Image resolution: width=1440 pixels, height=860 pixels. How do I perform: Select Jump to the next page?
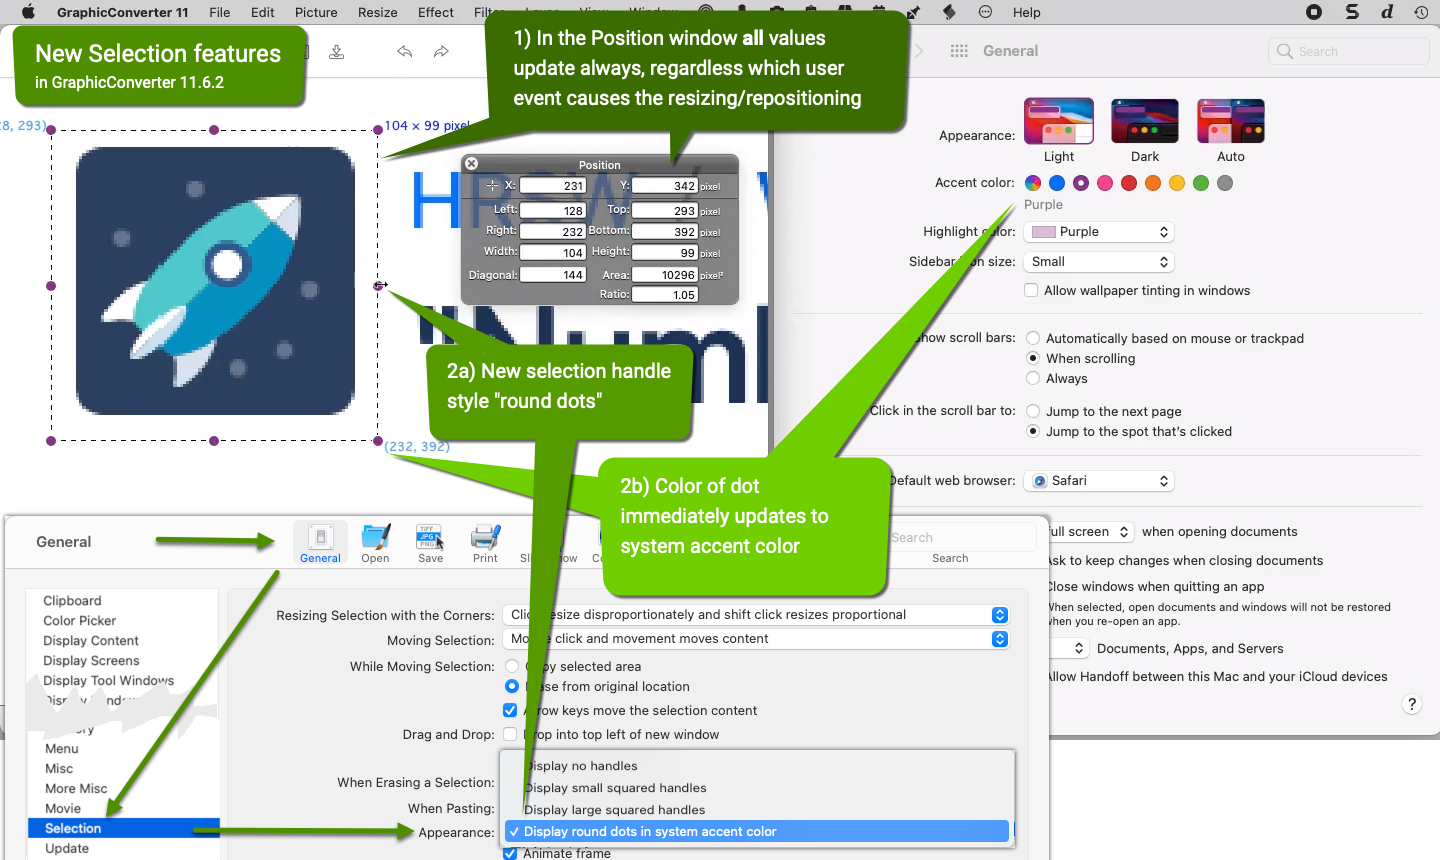1033,411
